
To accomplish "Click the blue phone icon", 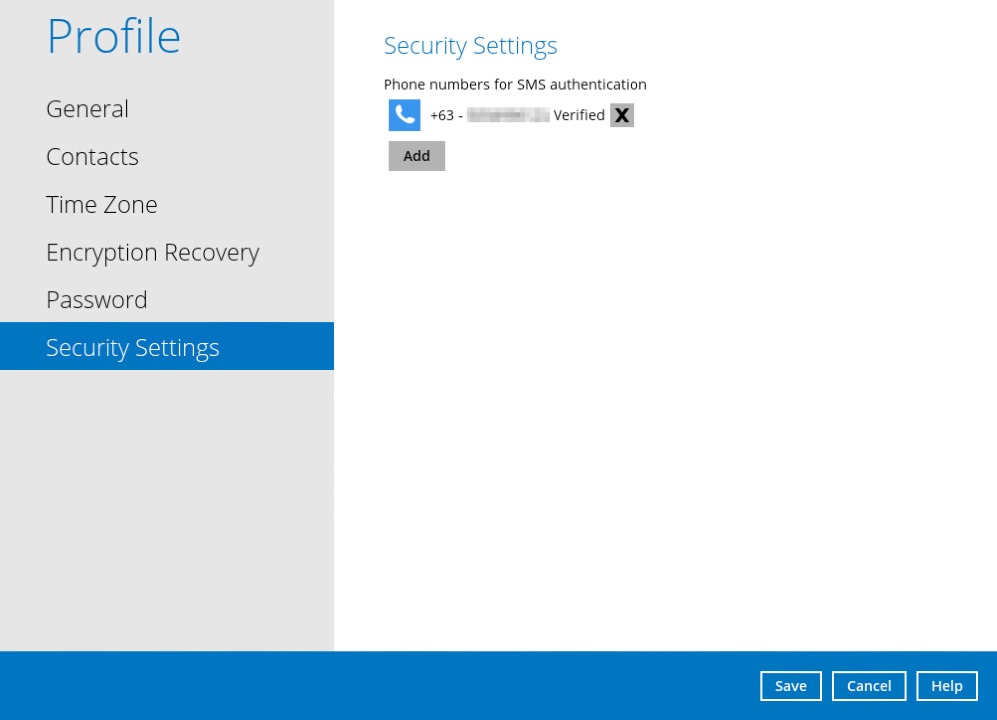I will [x=404, y=115].
